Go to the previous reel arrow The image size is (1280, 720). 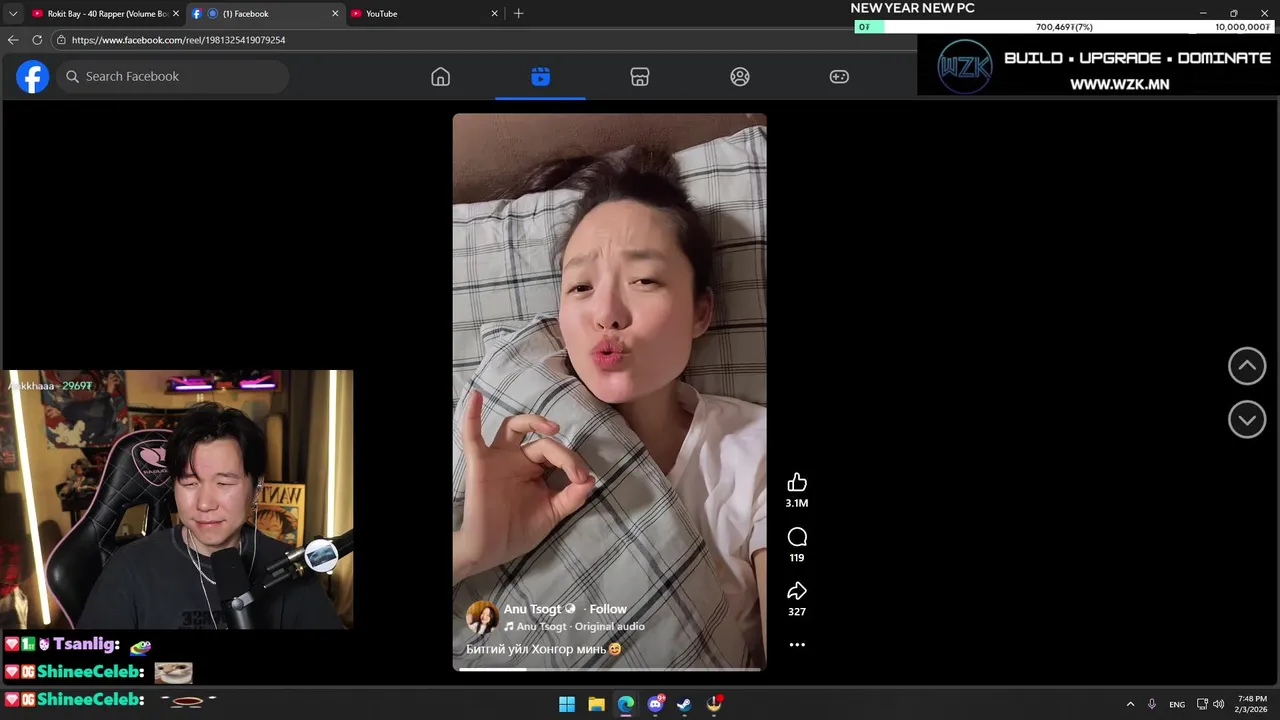pyautogui.click(x=1247, y=366)
